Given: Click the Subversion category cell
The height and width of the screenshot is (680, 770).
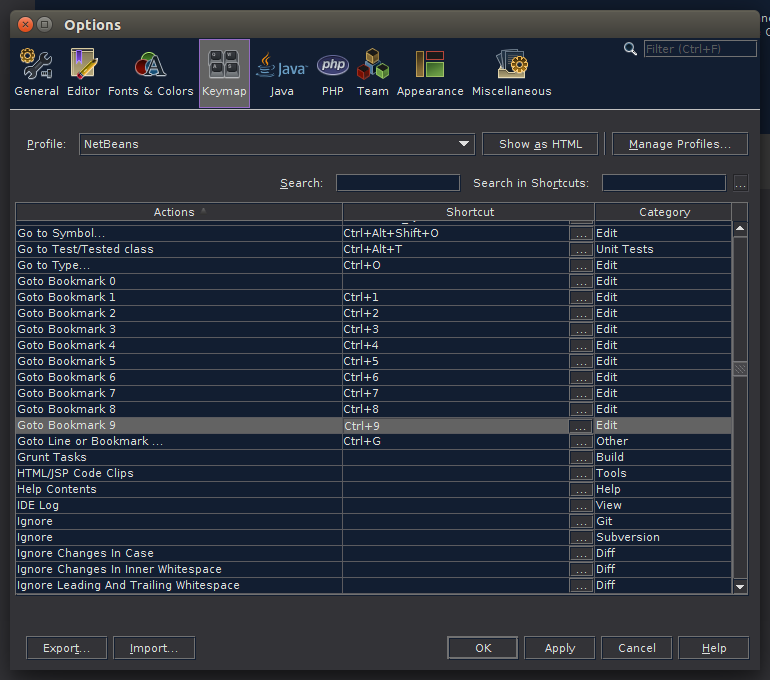Looking at the screenshot, I should [x=663, y=537].
